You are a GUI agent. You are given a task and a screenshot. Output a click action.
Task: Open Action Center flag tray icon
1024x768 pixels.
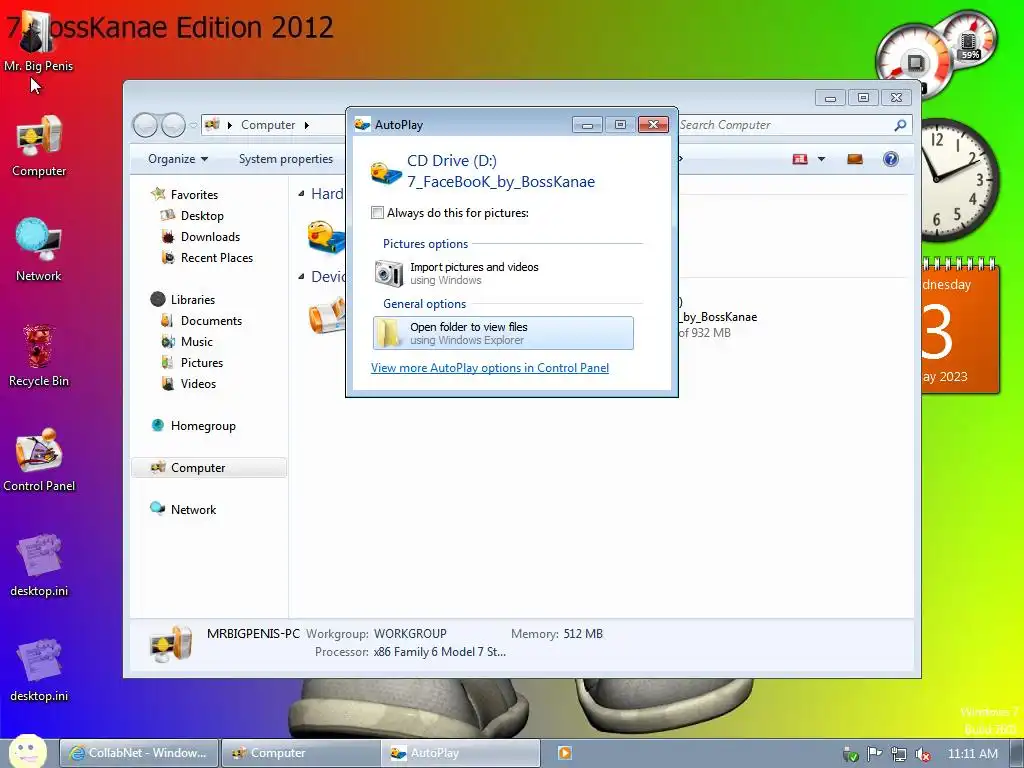874,754
